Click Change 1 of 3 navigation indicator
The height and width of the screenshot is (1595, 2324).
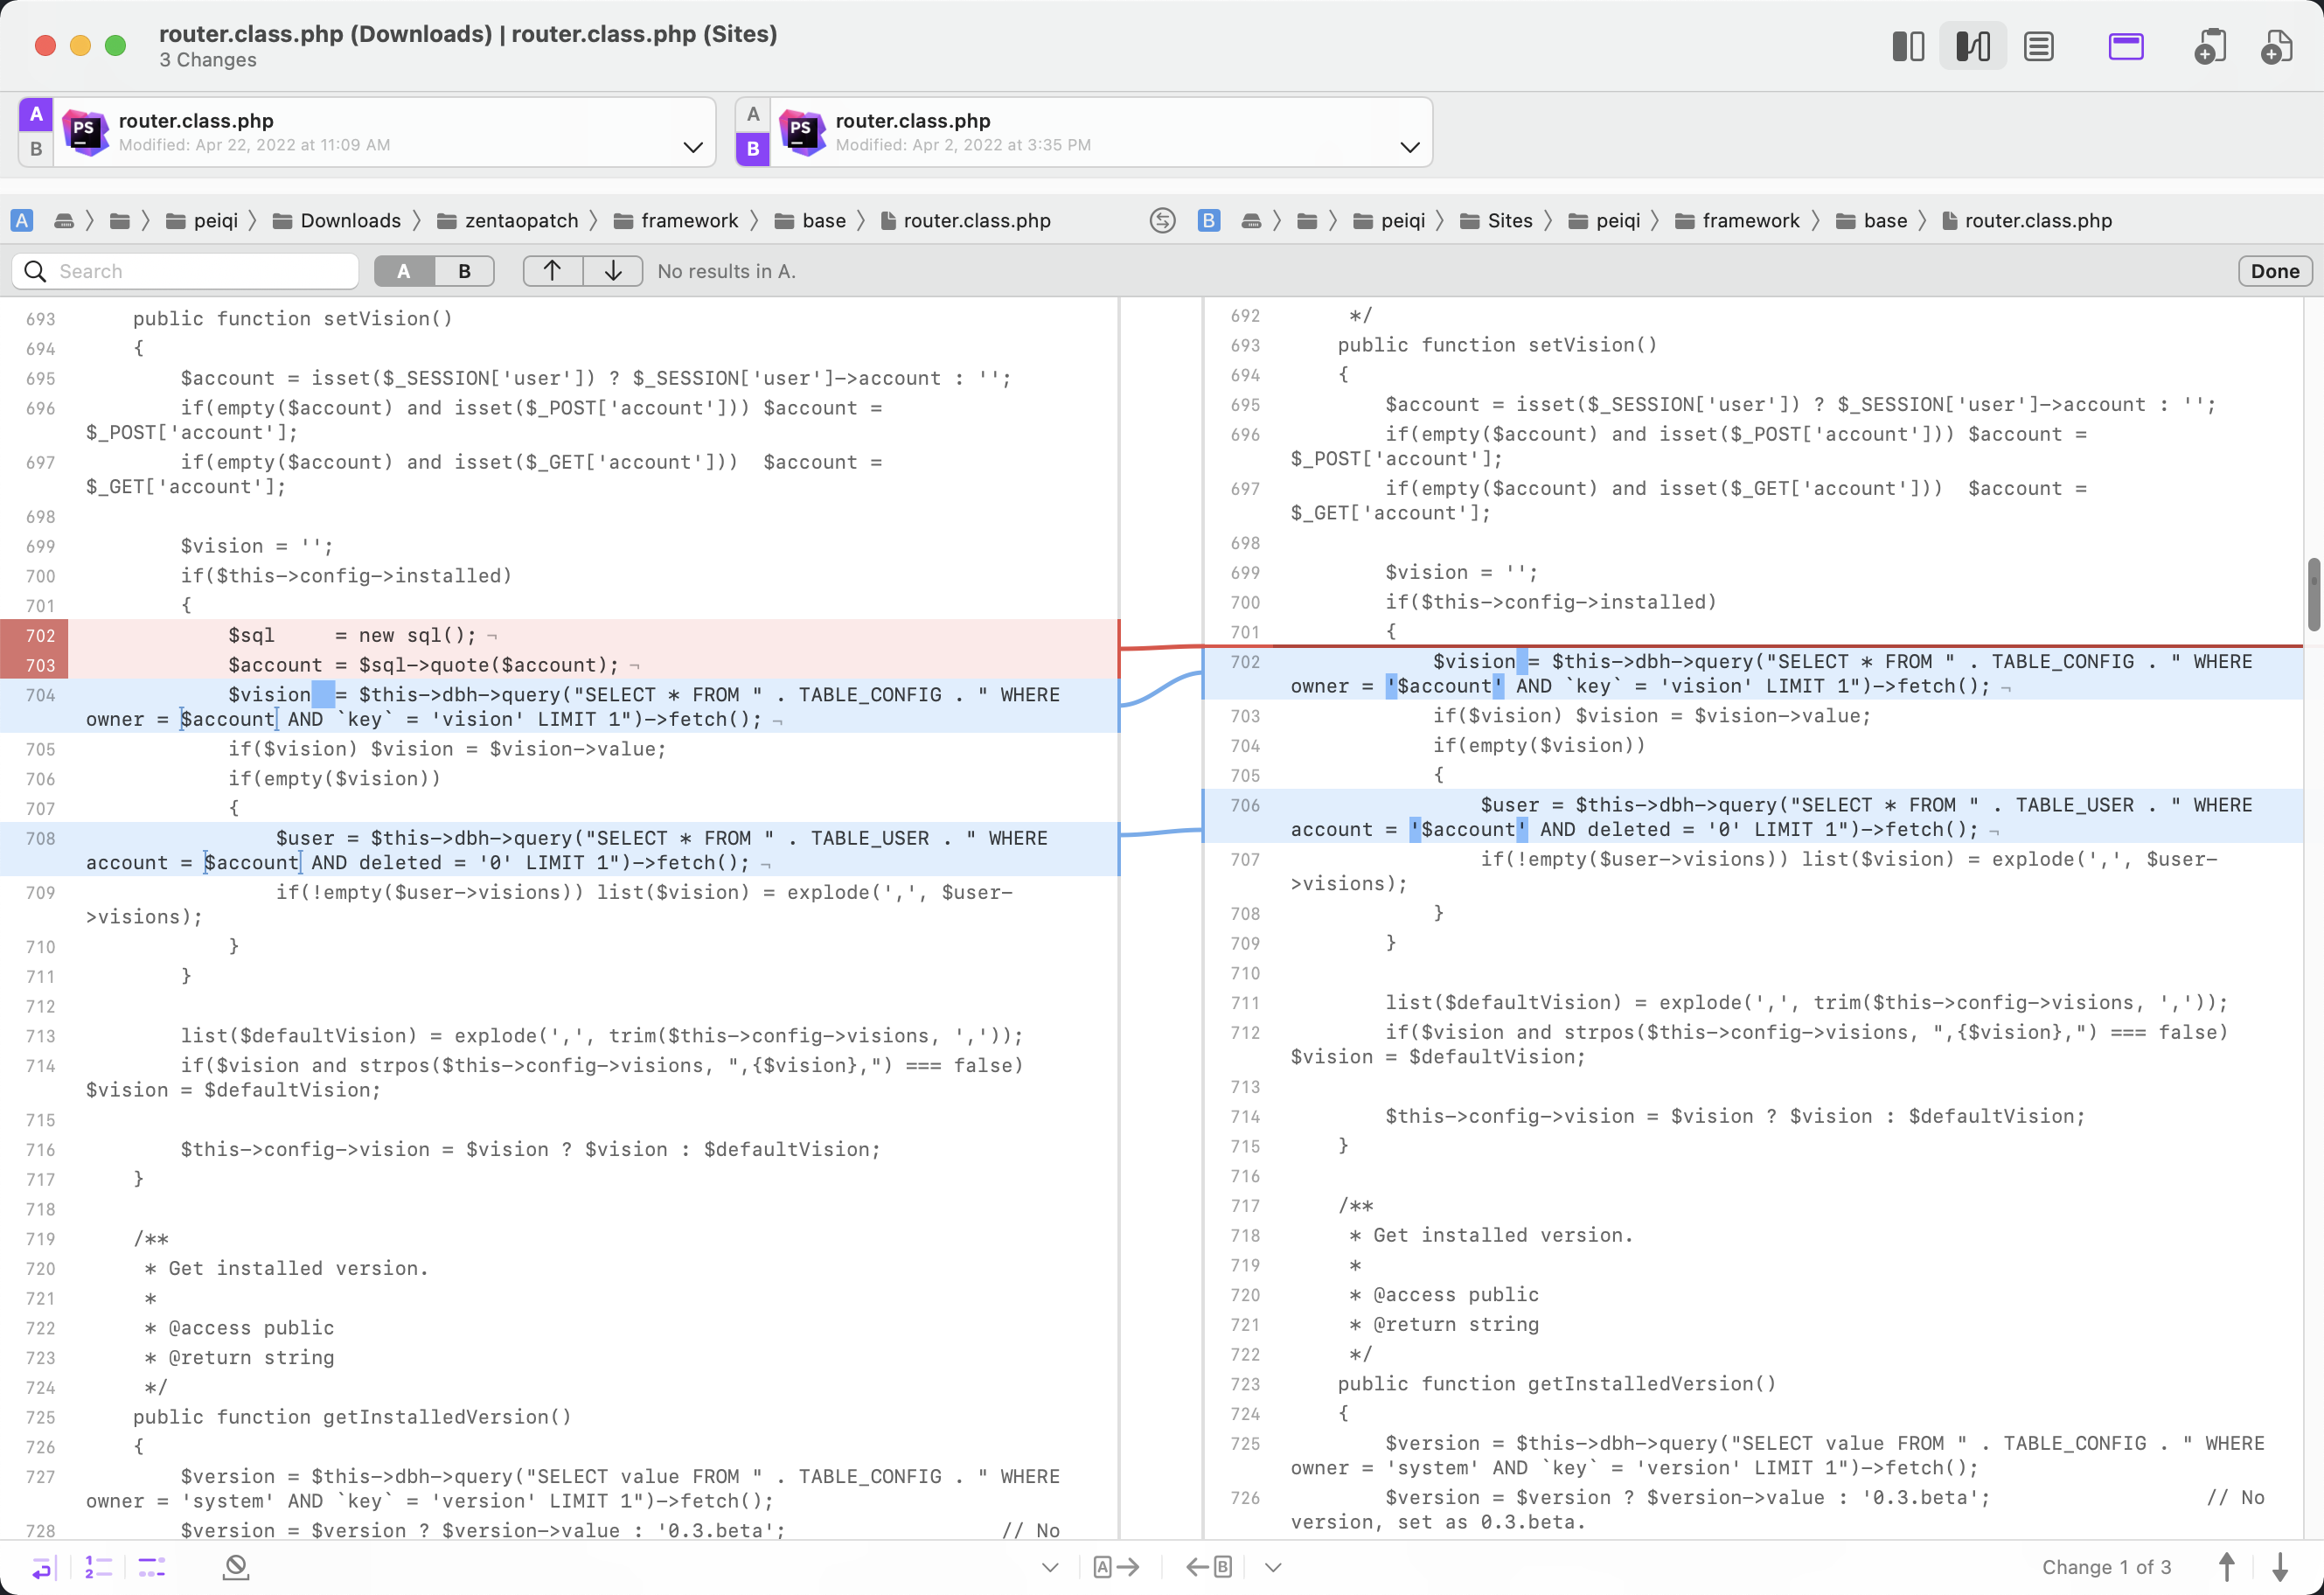[2105, 1567]
